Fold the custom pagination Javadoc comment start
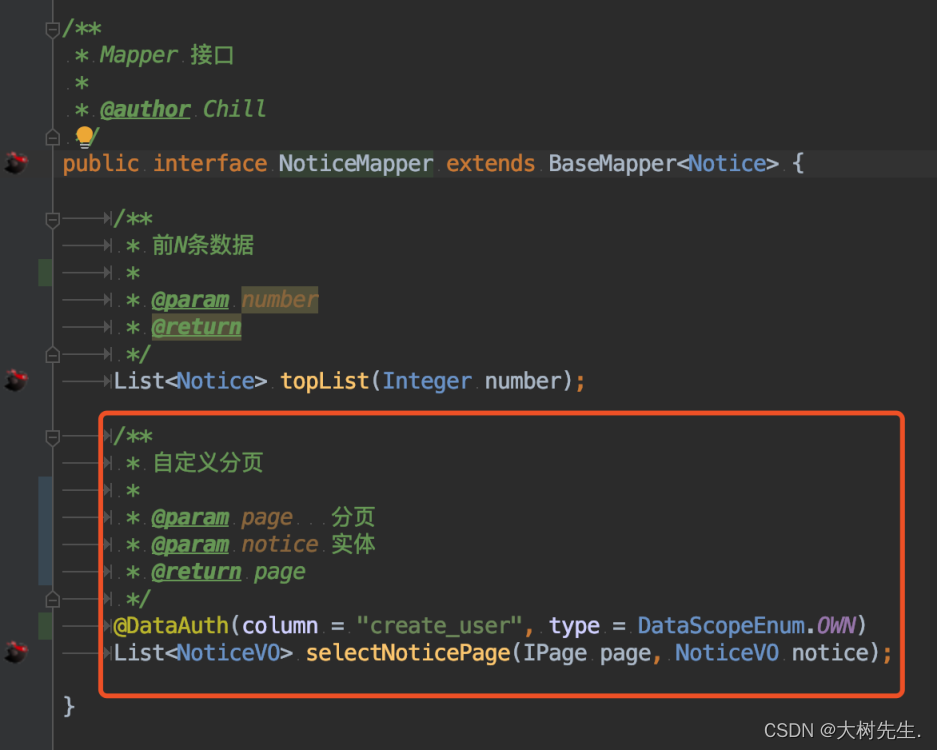The image size is (937, 750). 53,437
